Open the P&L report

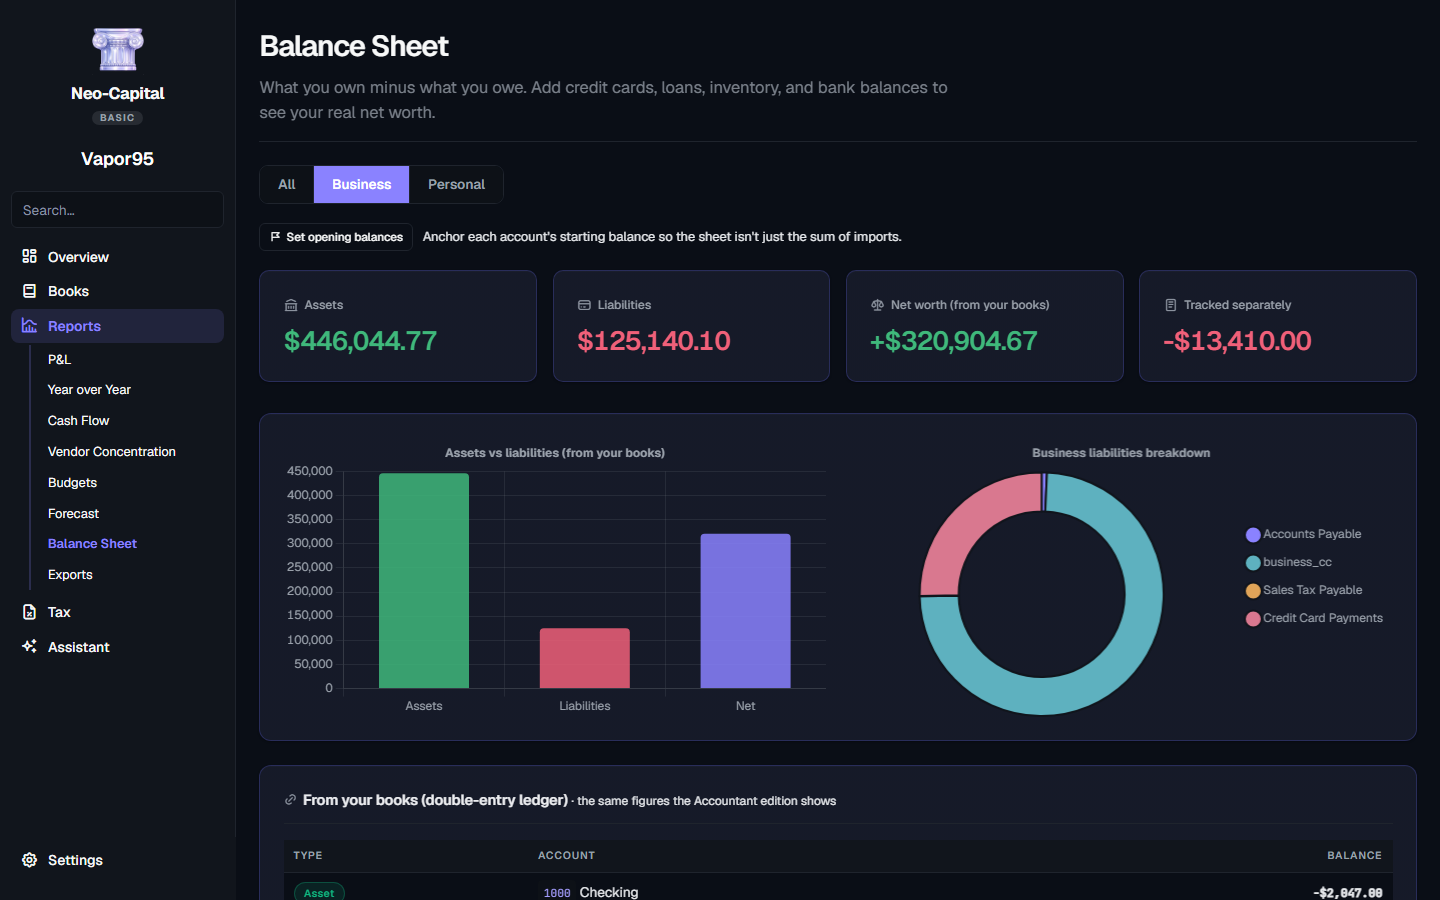[x=59, y=359]
